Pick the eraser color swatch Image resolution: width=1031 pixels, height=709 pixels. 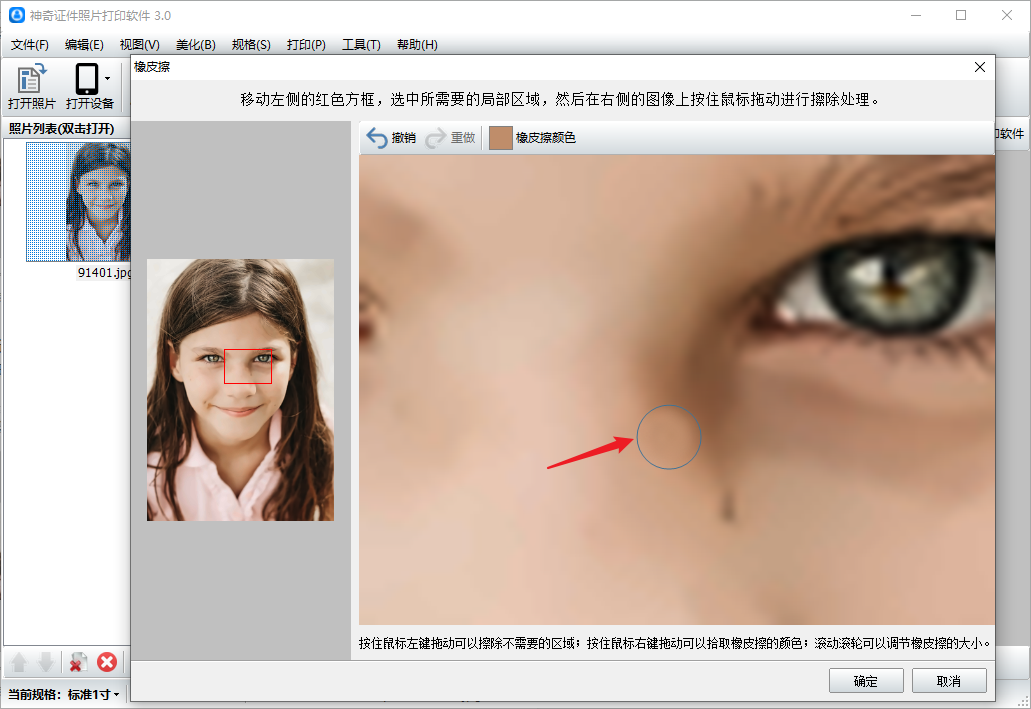(500, 138)
